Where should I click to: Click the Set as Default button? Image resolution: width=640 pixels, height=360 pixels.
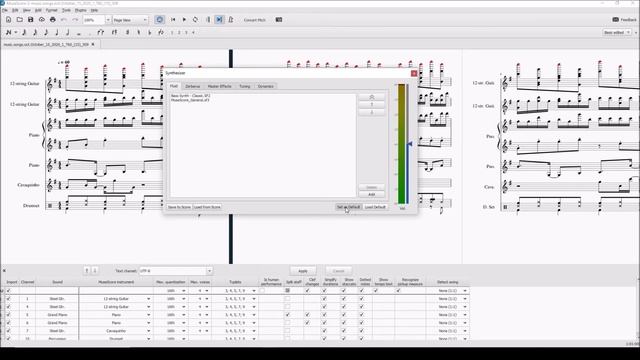(x=349, y=207)
